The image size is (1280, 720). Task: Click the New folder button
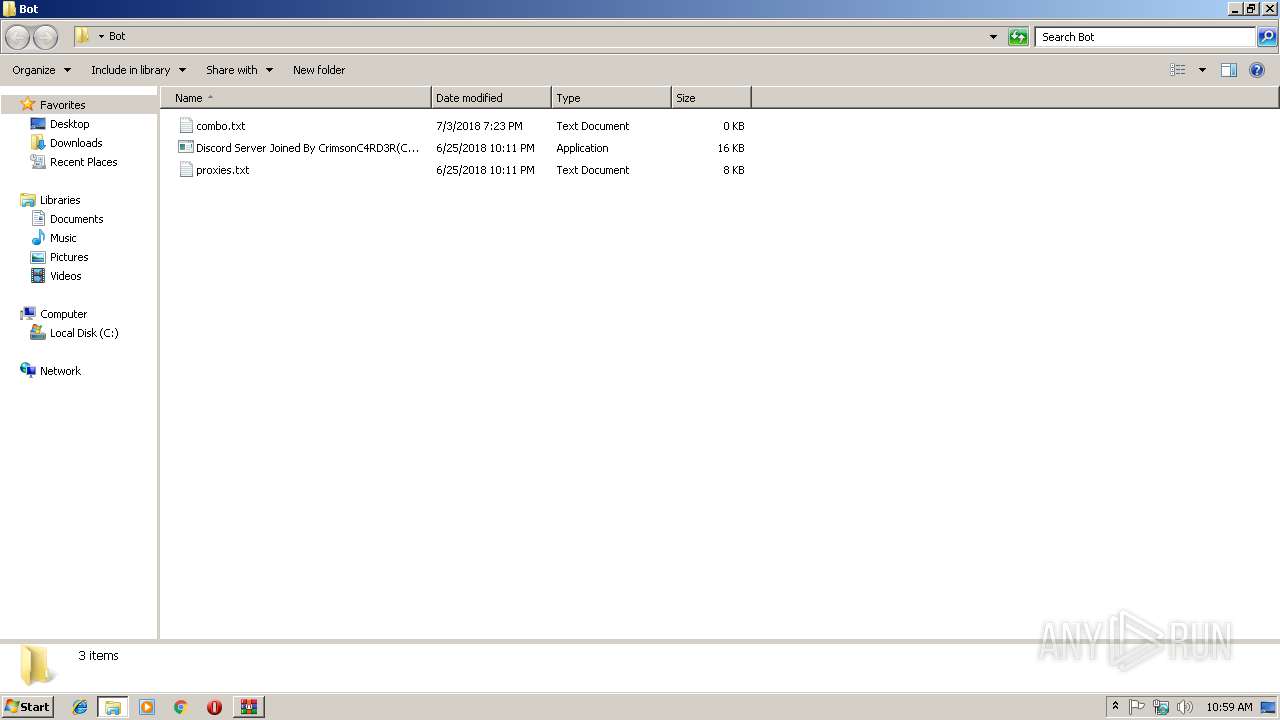(x=319, y=70)
